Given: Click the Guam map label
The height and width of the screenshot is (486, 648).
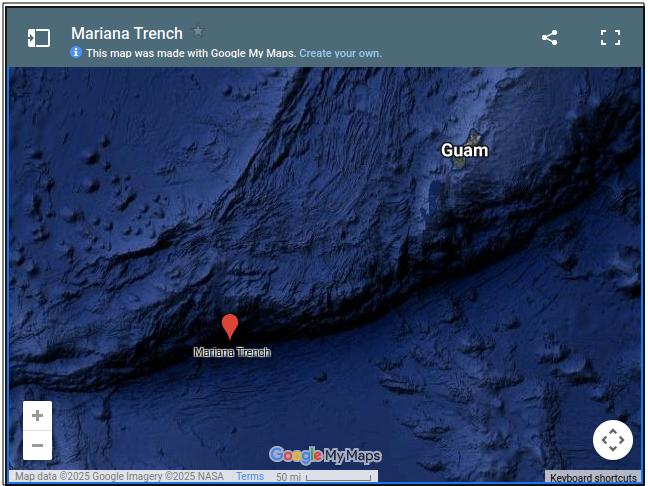Looking at the screenshot, I should click(465, 150).
